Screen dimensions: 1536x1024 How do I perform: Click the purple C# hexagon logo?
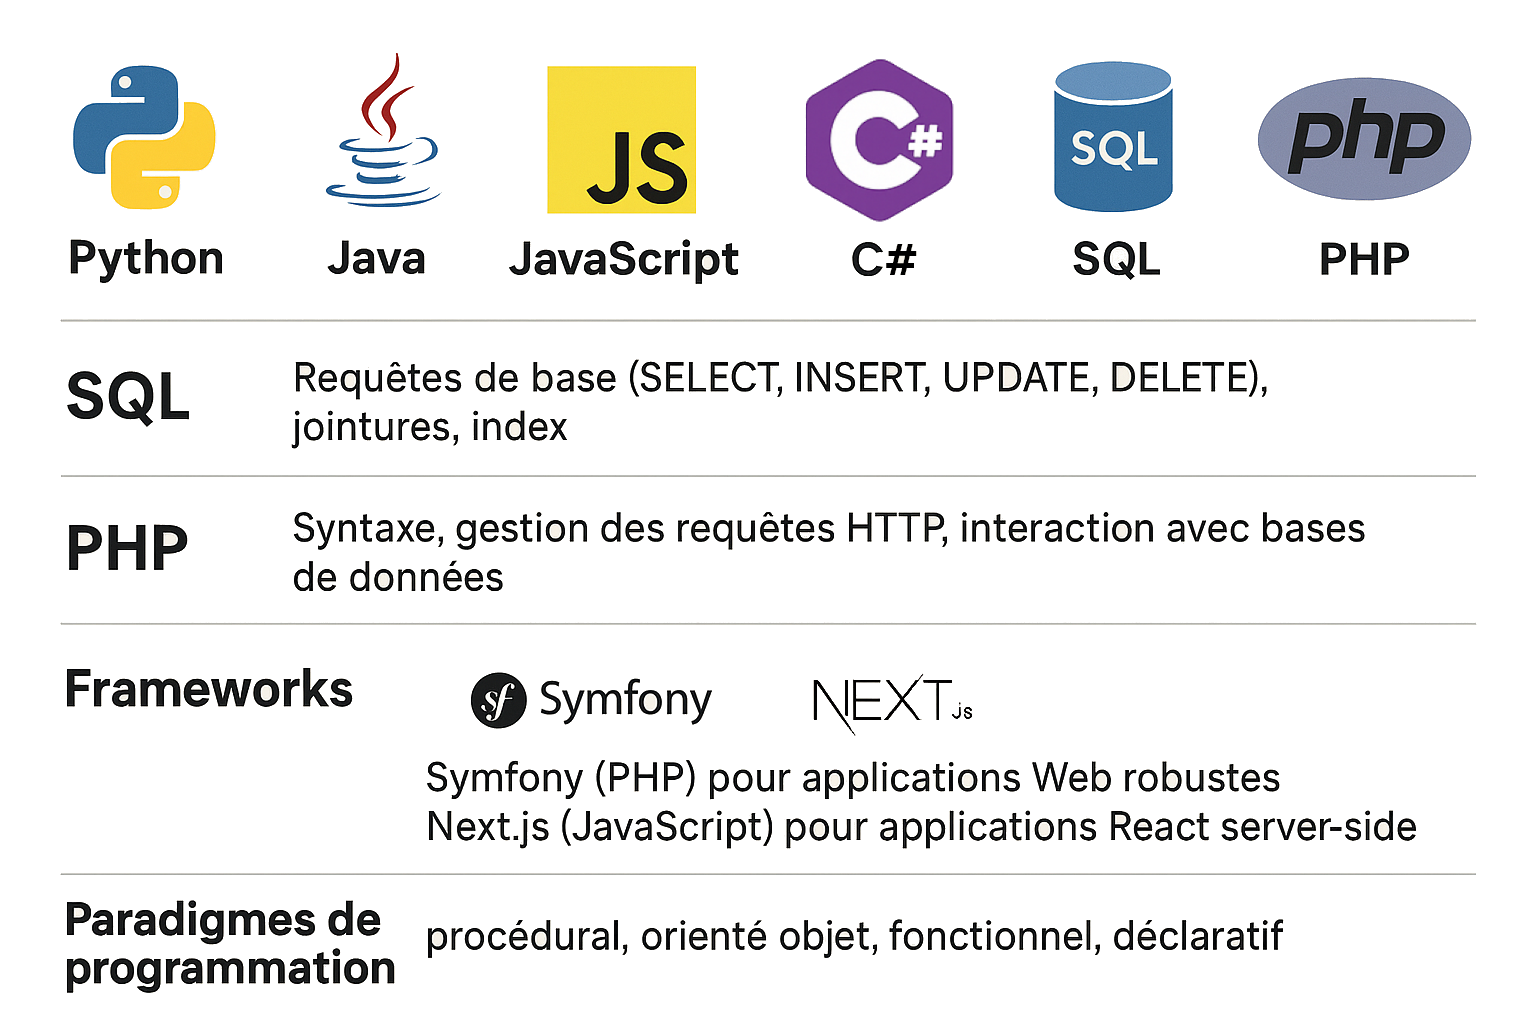coord(879,140)
